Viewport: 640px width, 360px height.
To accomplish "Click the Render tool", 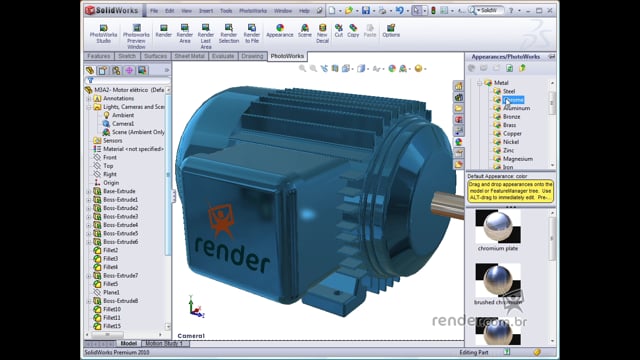I will pyautogui.click(x=164, y=31).
